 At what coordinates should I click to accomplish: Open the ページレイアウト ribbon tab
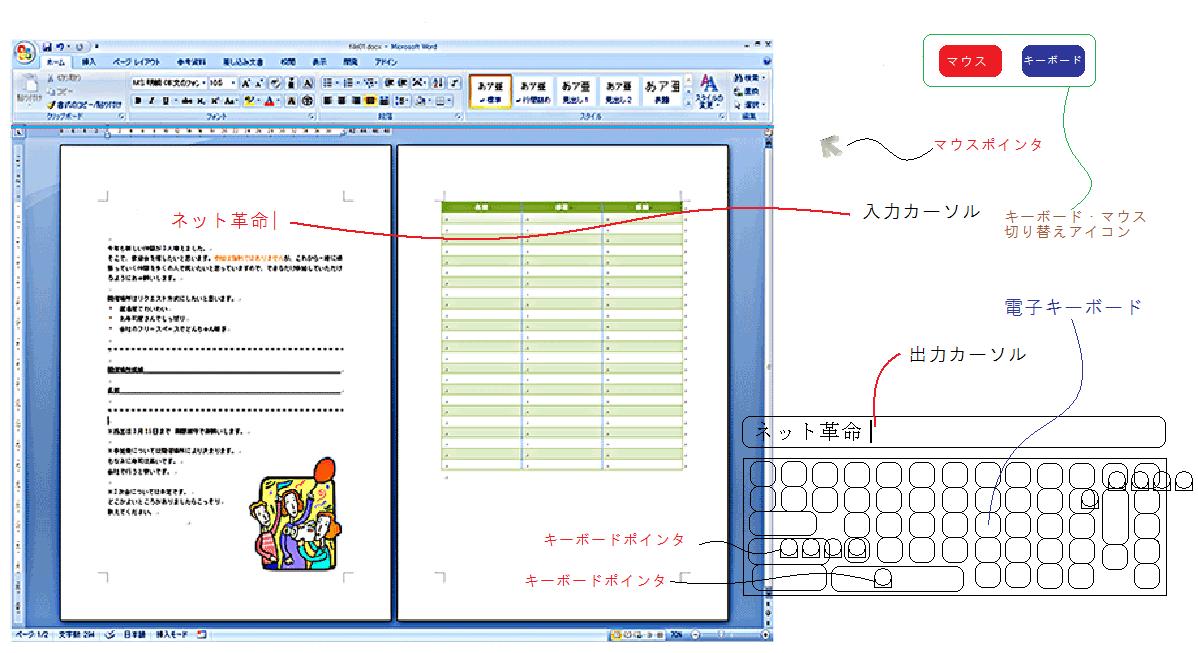(x=135, y=62)
